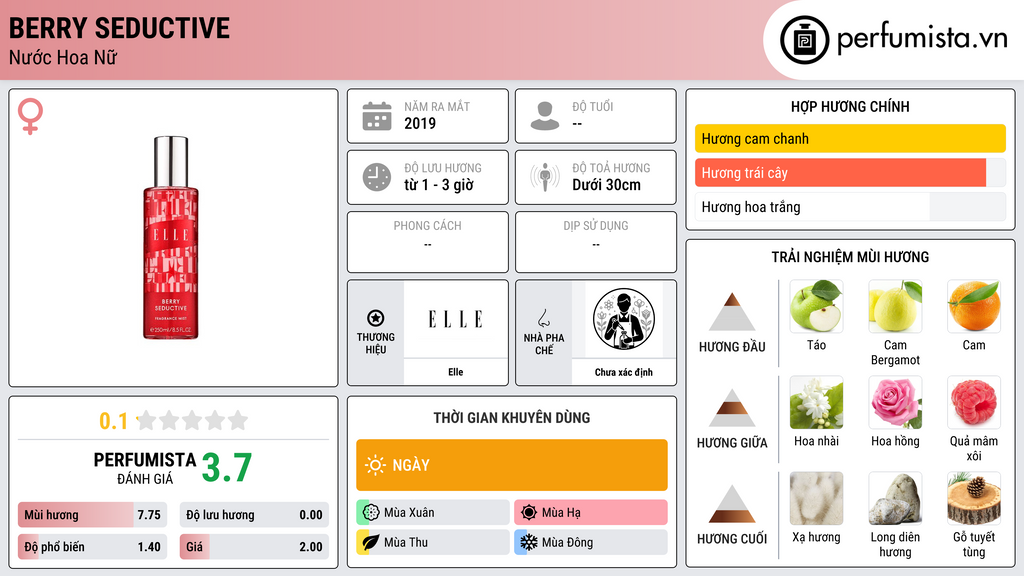
Task: Select the Mùa Hạ season tile
Action: 591,512
